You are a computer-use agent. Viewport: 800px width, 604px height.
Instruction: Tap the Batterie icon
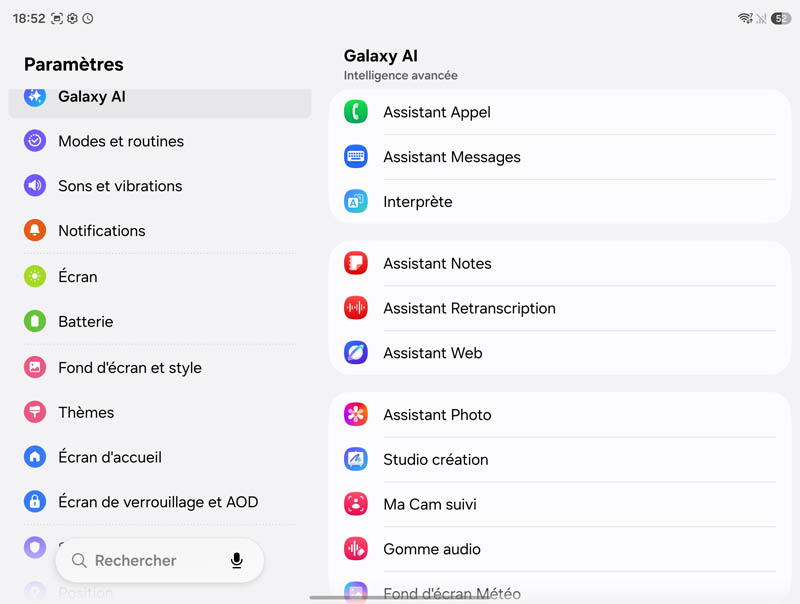click(x=35, y=321)
